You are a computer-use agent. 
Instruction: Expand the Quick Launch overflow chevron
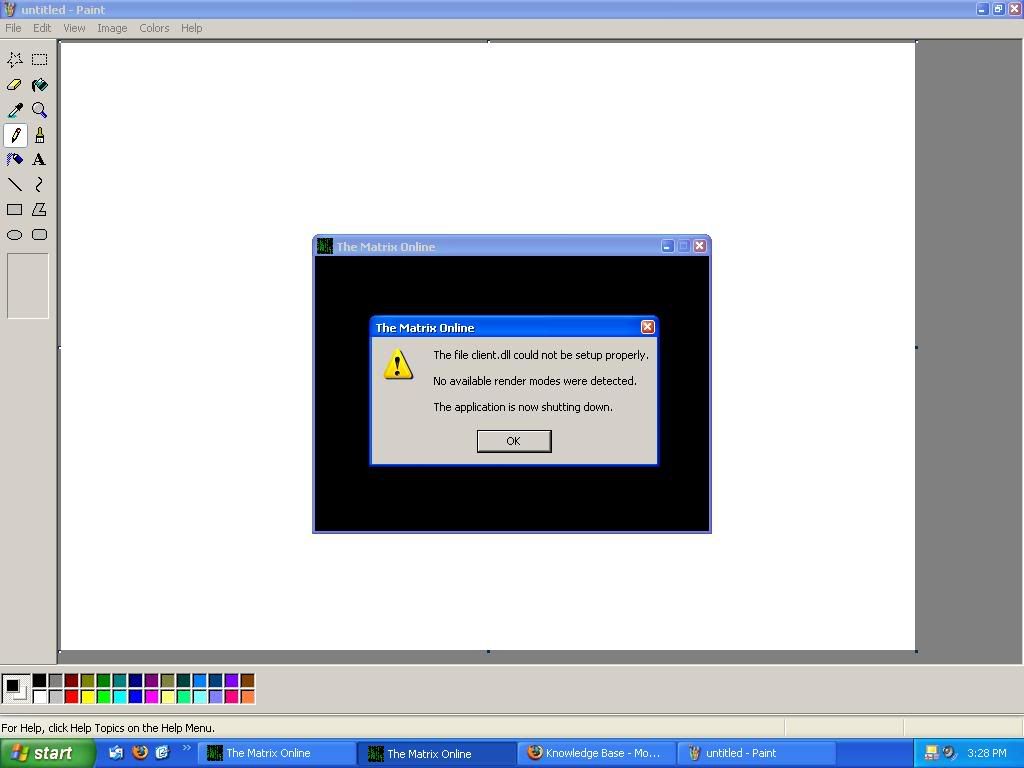point(186,748)
